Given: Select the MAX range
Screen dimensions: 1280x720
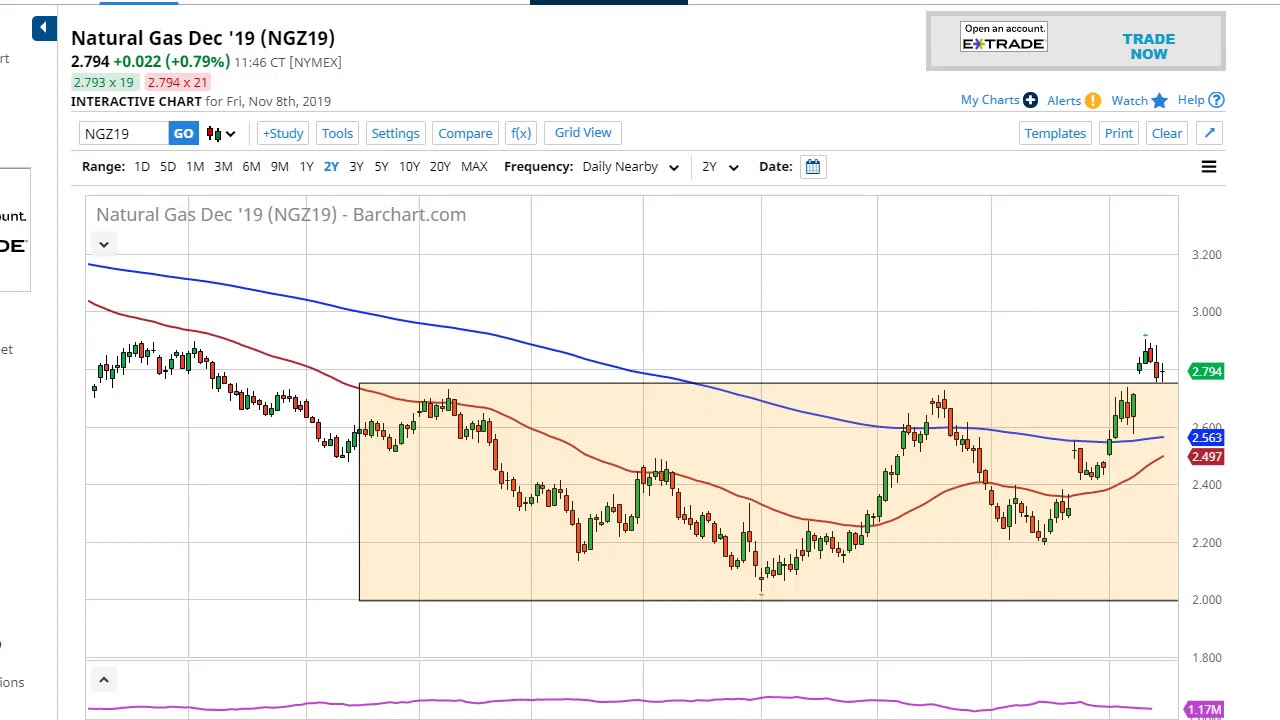Looking at the screenshot, I should coord(474,167).
